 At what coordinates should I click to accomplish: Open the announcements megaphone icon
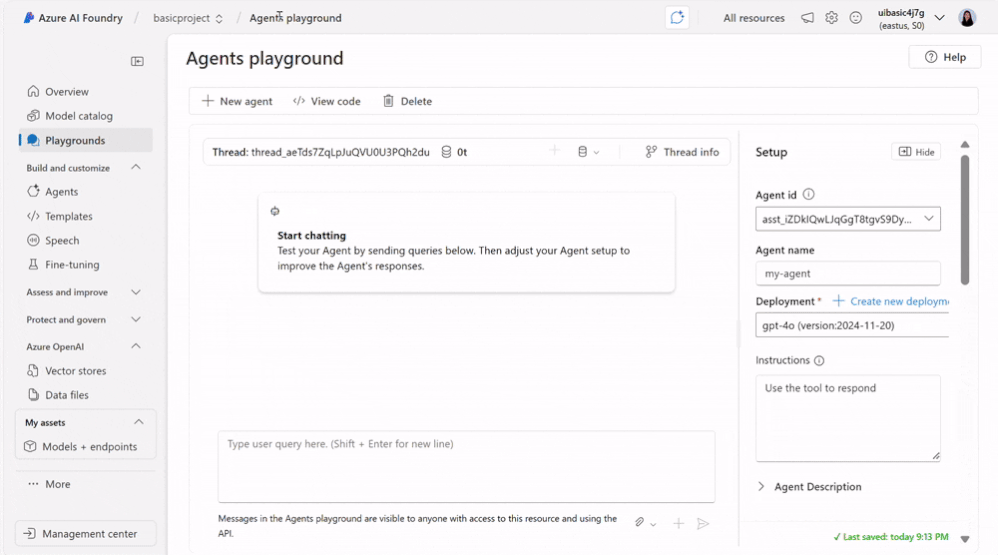pyautogui.click(x=807, y=18)
